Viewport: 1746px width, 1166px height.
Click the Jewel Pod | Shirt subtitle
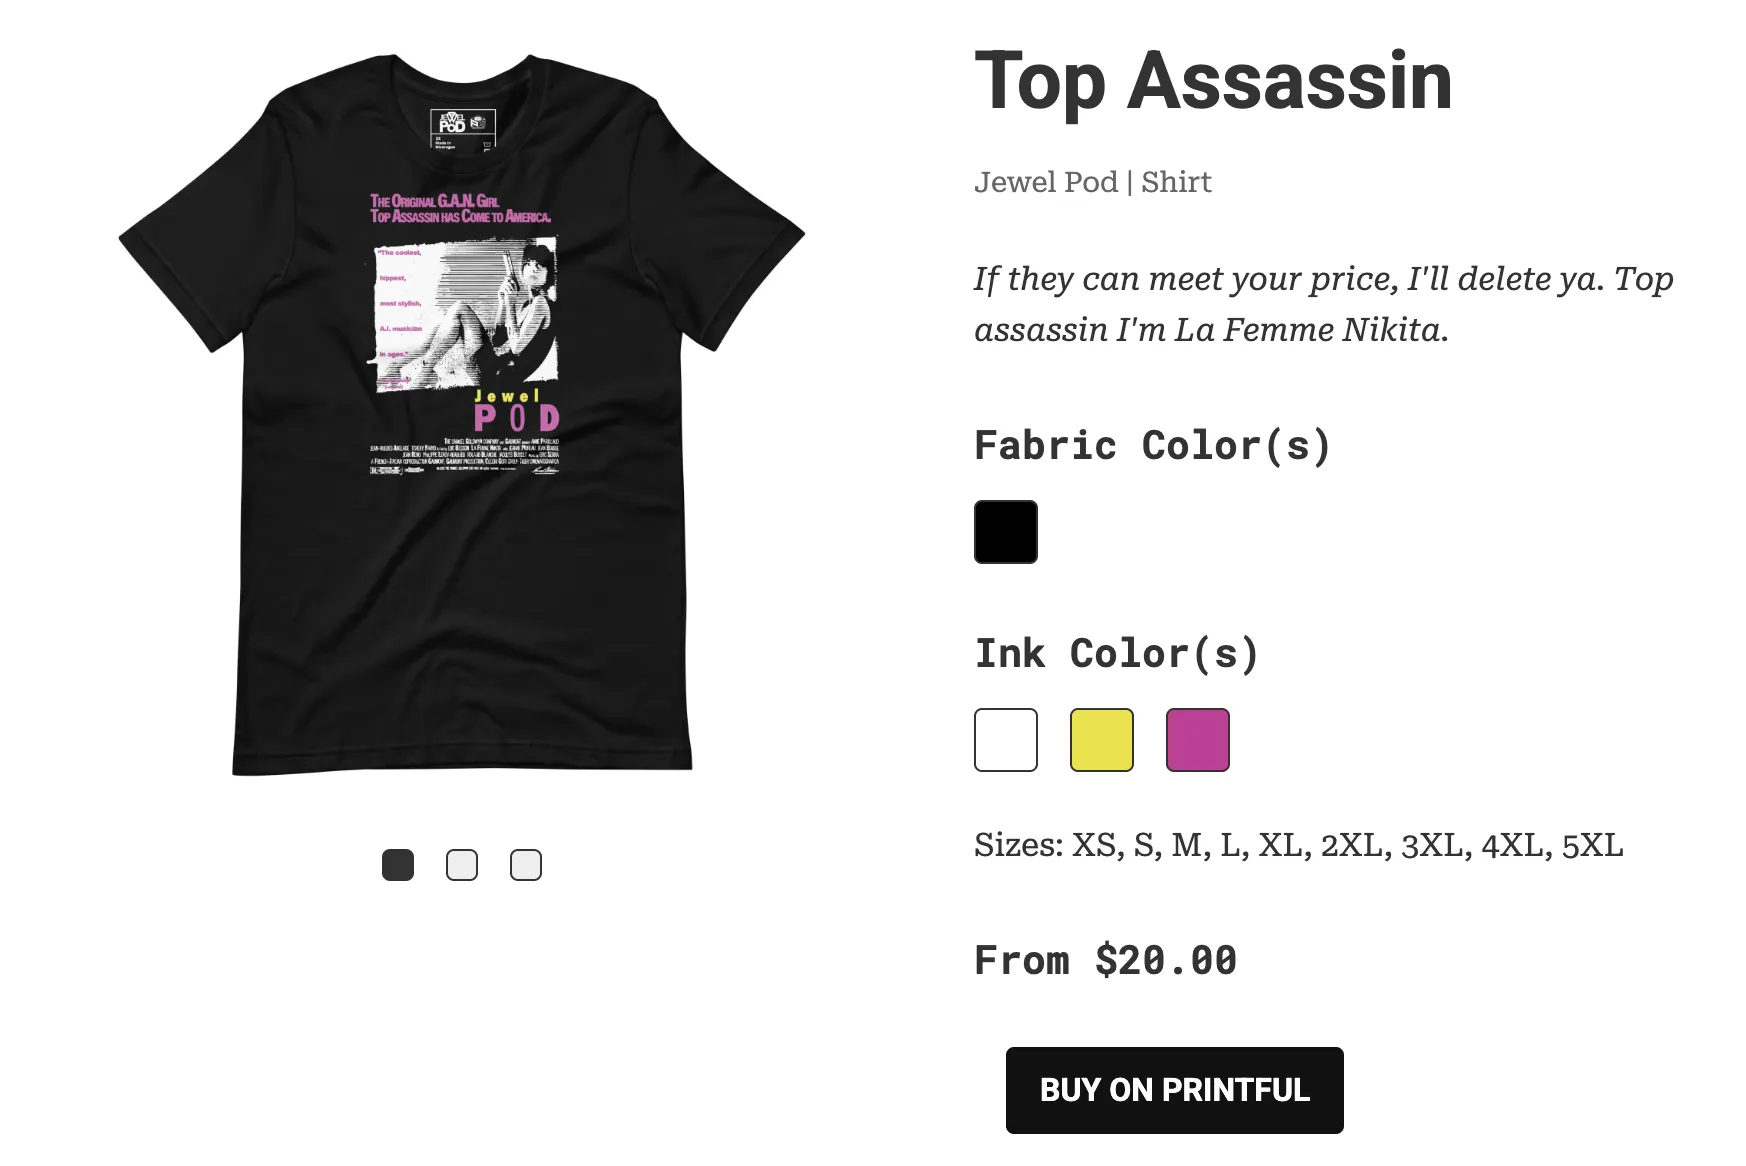[1093, 182]
